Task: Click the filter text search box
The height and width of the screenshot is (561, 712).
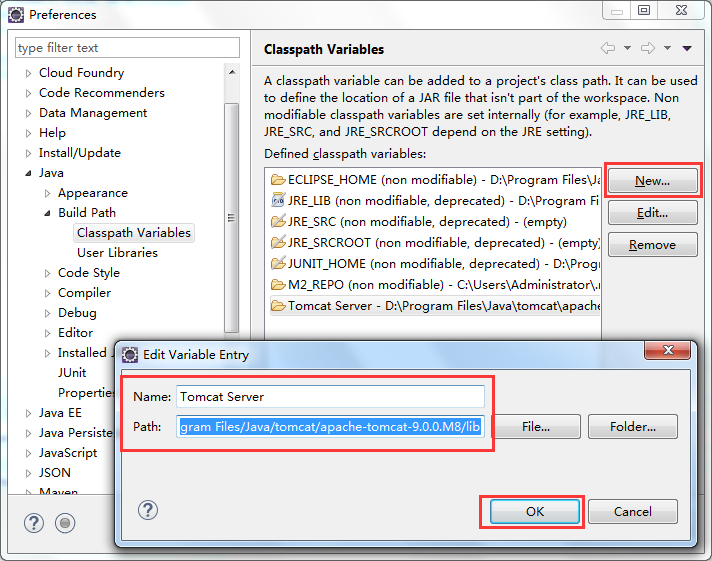Action: 127,48
